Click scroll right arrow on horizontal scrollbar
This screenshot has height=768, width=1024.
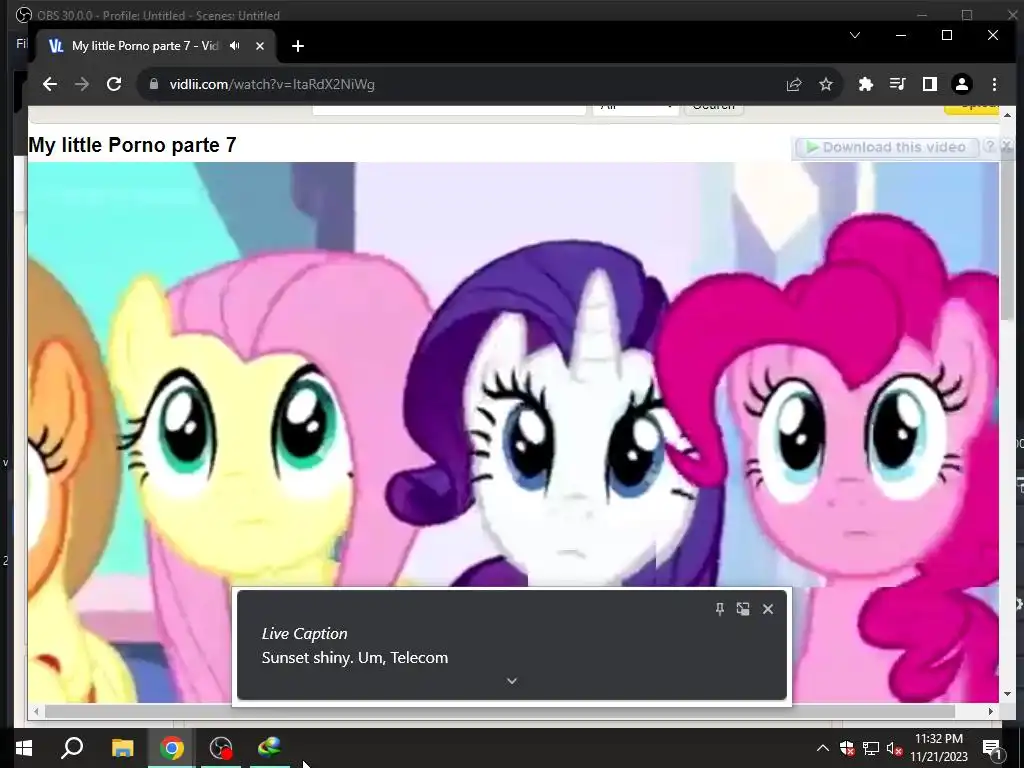click(x=991, y=711)
